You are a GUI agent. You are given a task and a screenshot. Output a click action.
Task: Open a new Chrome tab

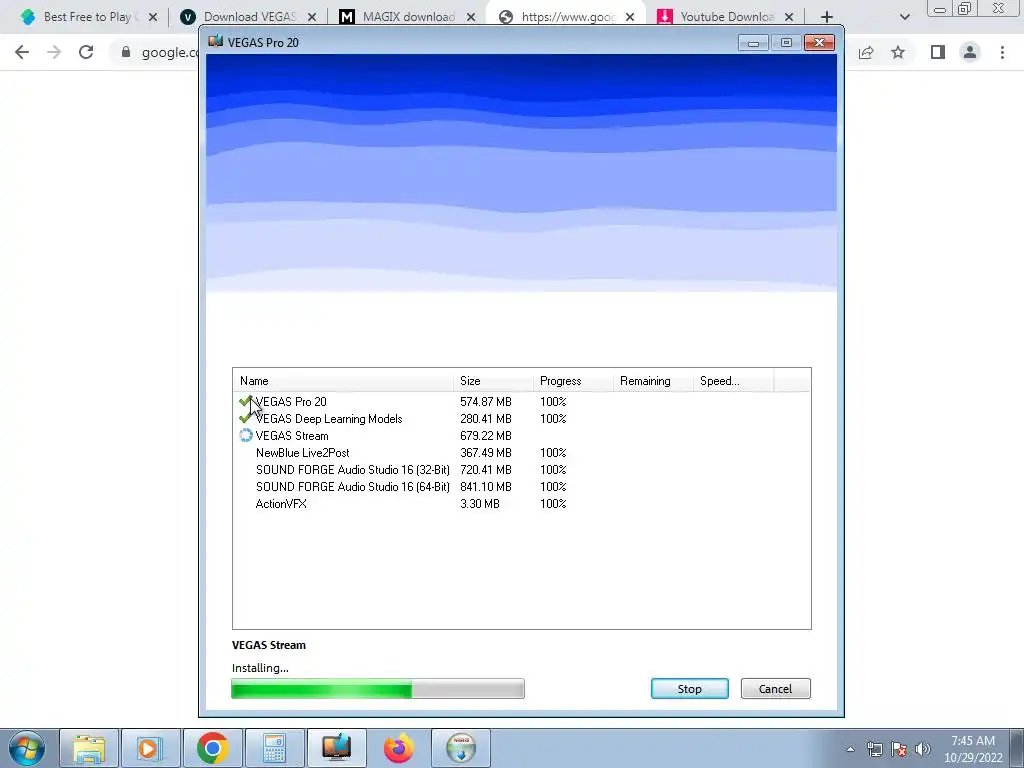pos(827,17)
